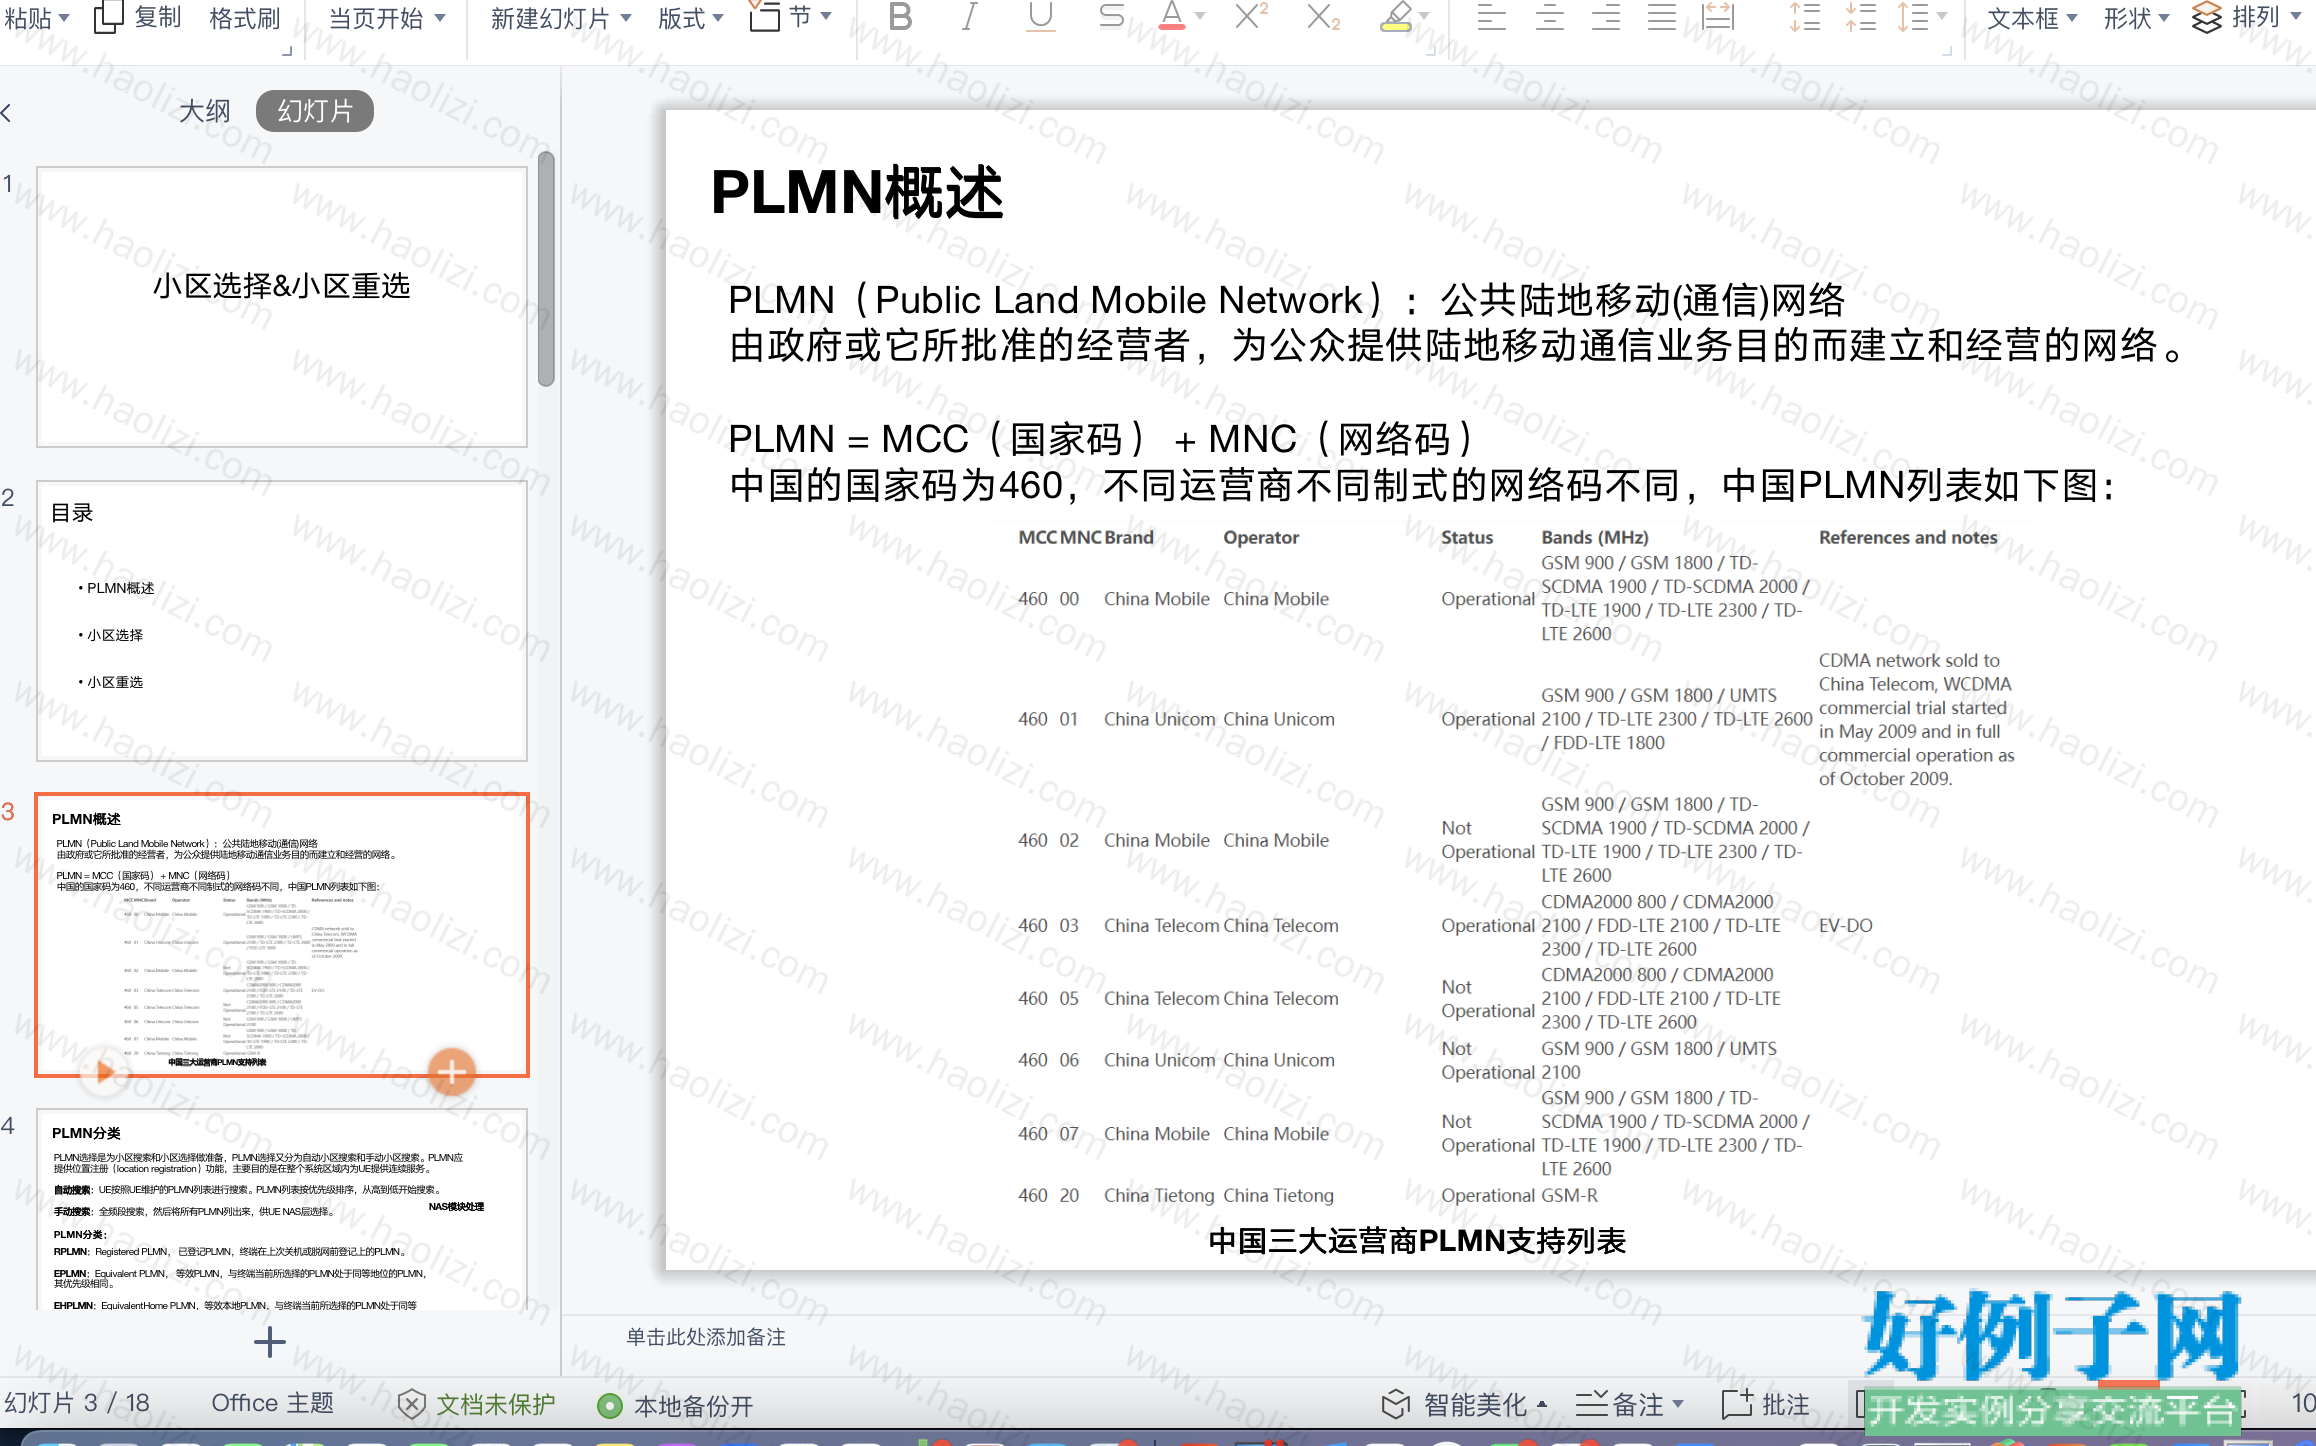
Task: Justify text alignment
Action: pos(1662,17)
